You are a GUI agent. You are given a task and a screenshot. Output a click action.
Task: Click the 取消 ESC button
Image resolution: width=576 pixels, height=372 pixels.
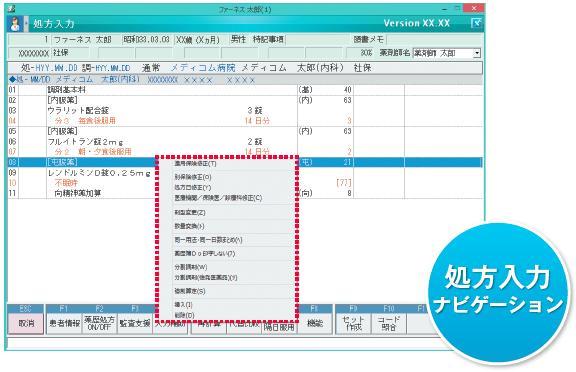(x=26, y=323)
